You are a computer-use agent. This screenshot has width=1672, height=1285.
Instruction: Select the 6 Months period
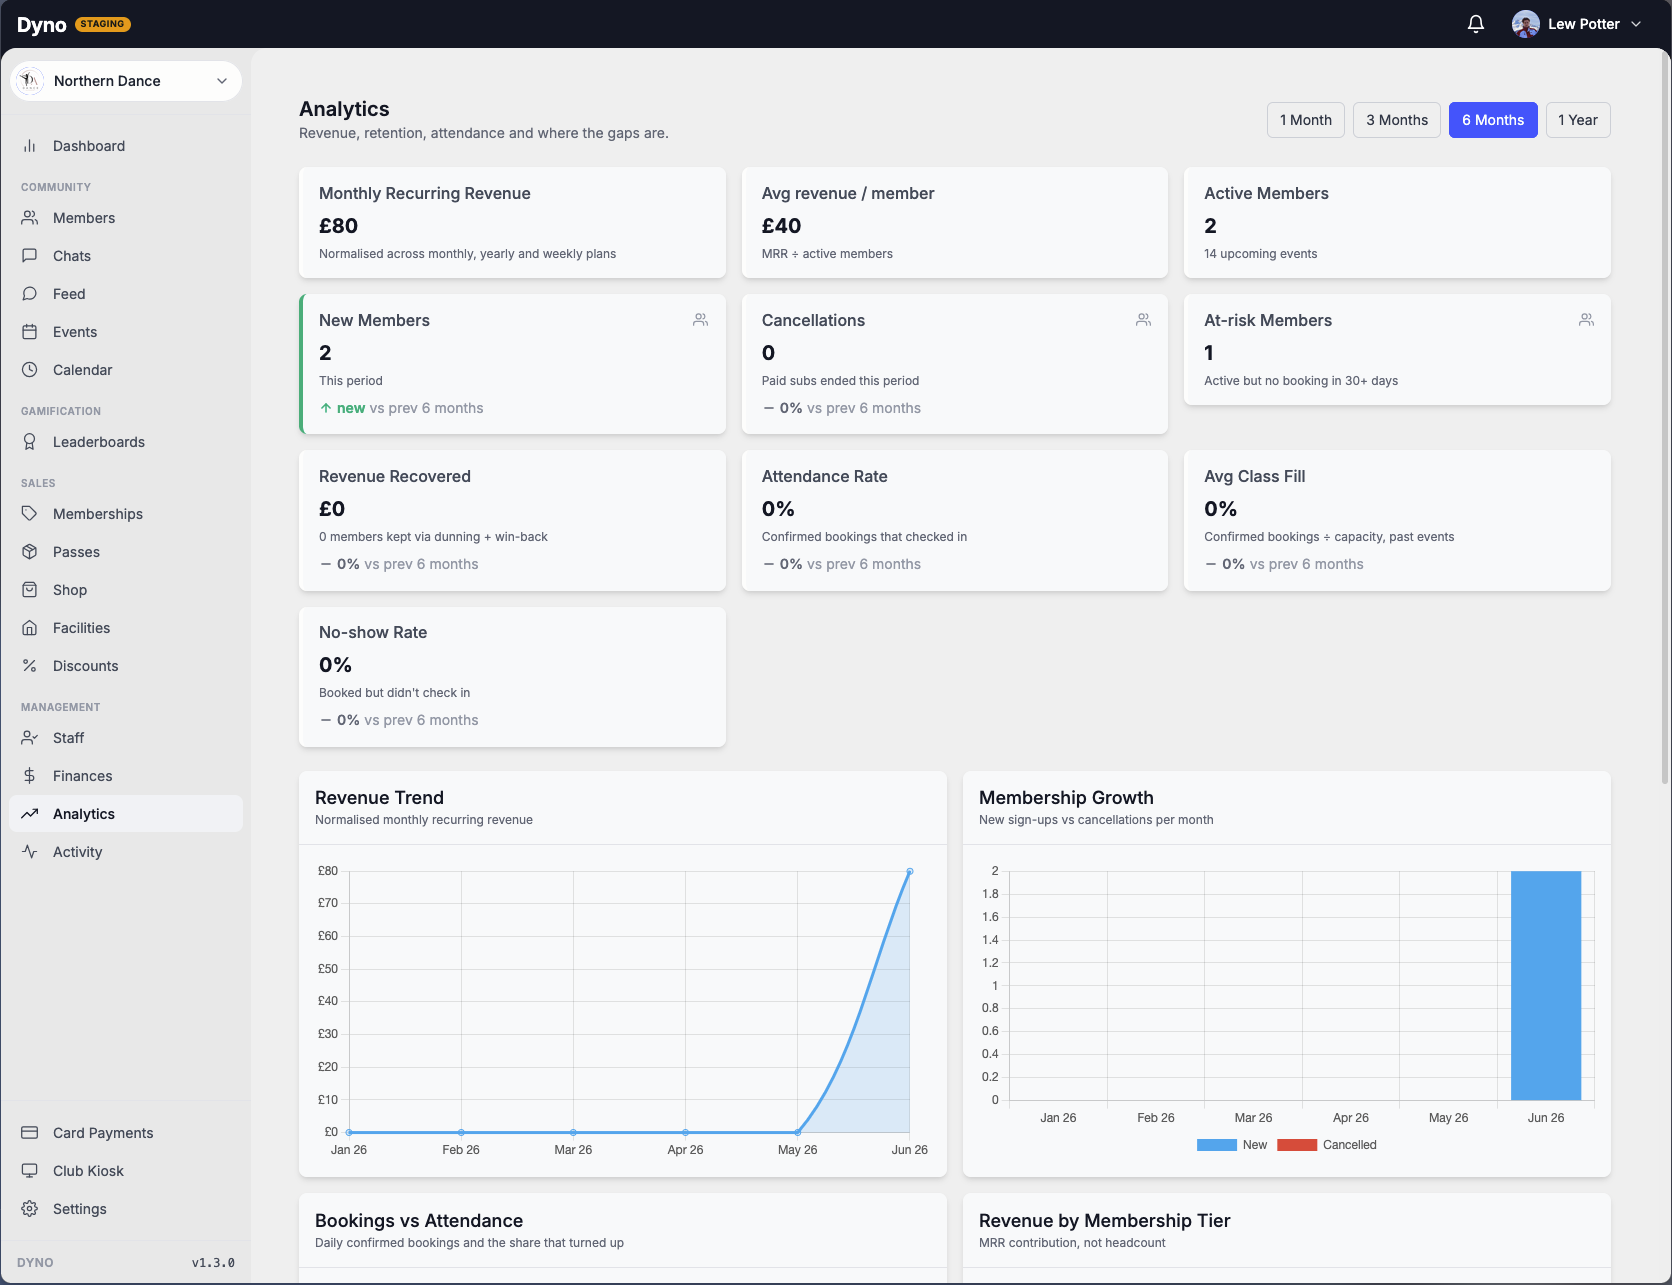pos(1493,120)
